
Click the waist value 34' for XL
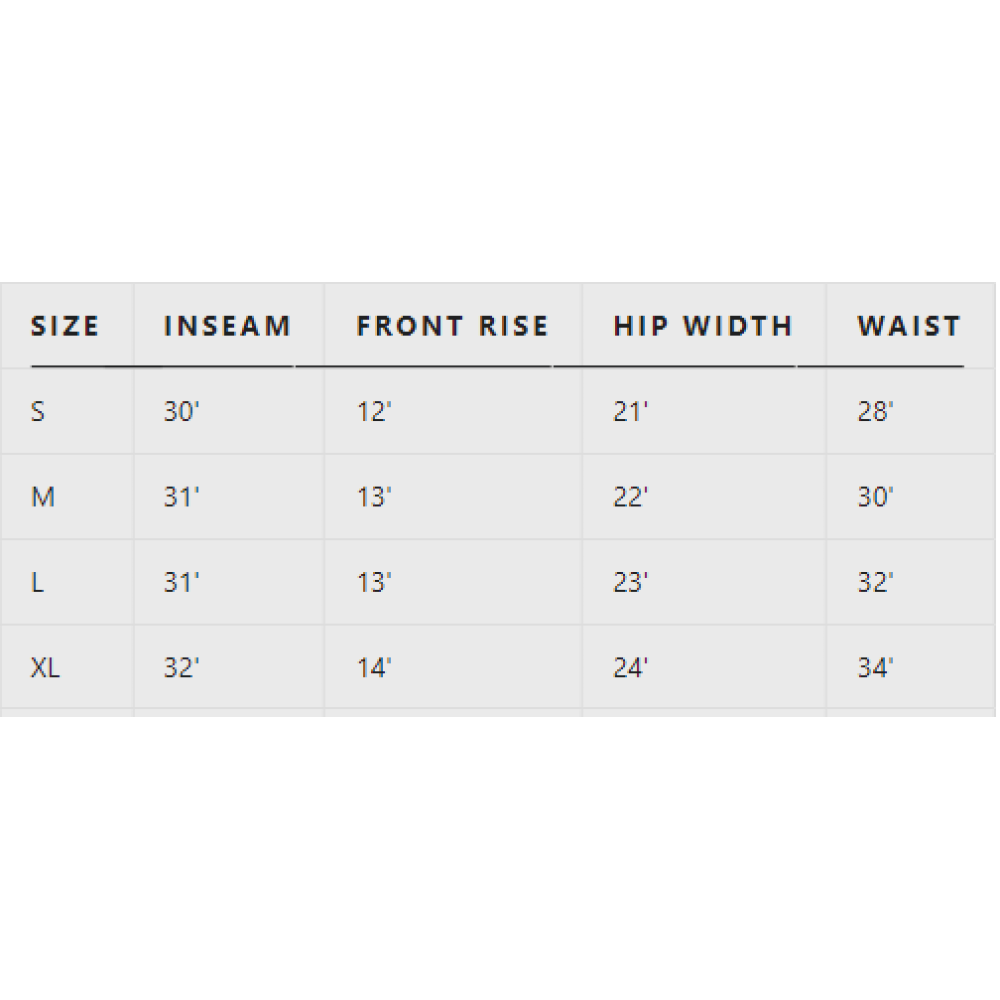pyautogui.click(x=875, y=668)
